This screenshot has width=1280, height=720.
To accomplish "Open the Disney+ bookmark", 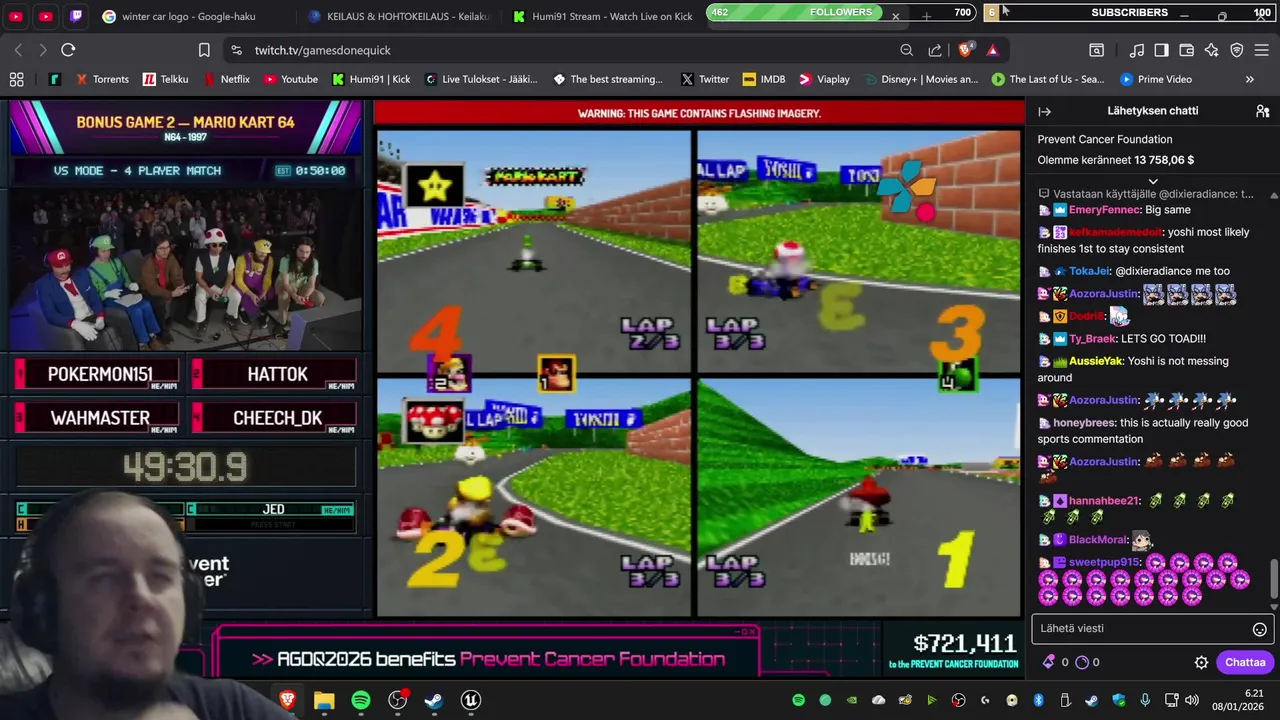I will point(920,79).
